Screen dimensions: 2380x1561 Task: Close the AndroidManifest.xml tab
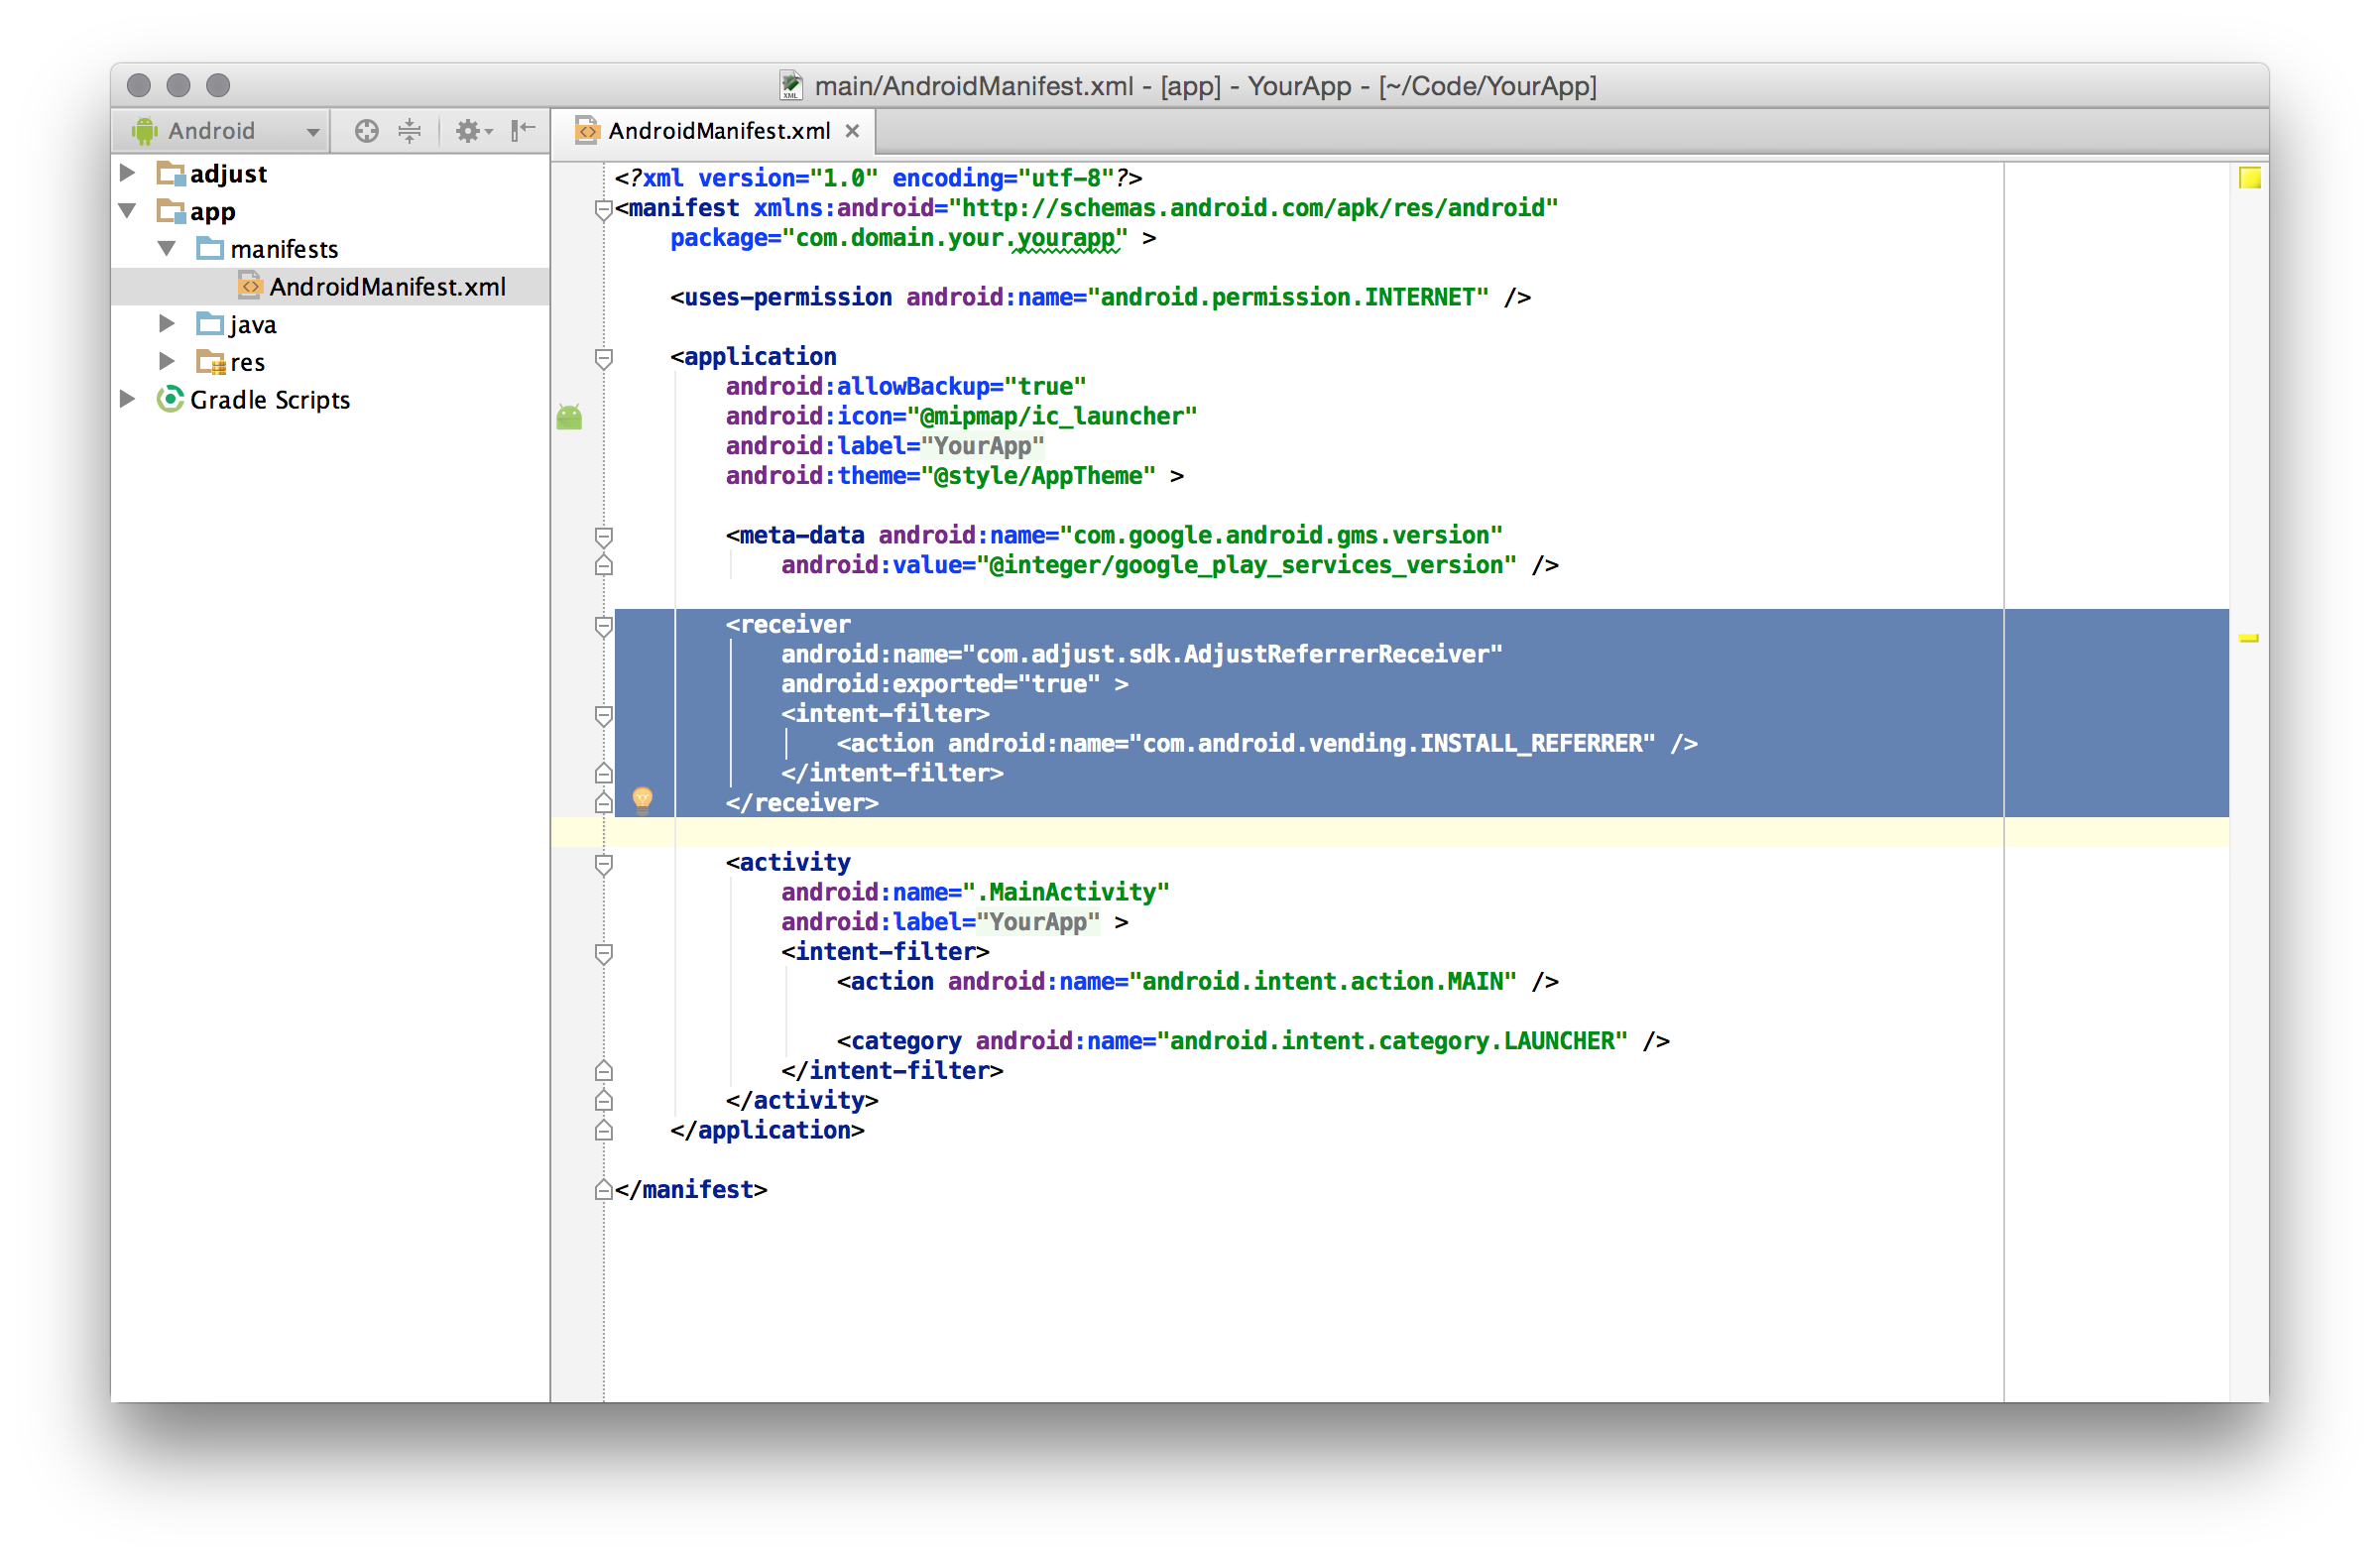coord(852,131)
